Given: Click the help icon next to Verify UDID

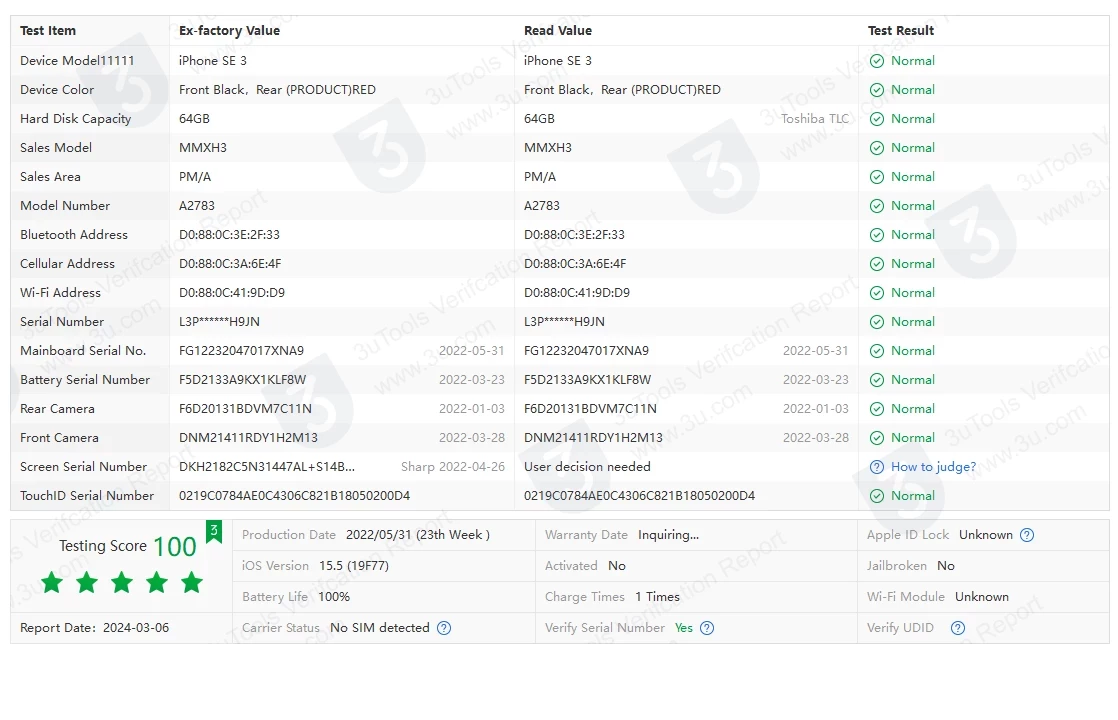Looking at the screenshot, I should coord(958,628).
